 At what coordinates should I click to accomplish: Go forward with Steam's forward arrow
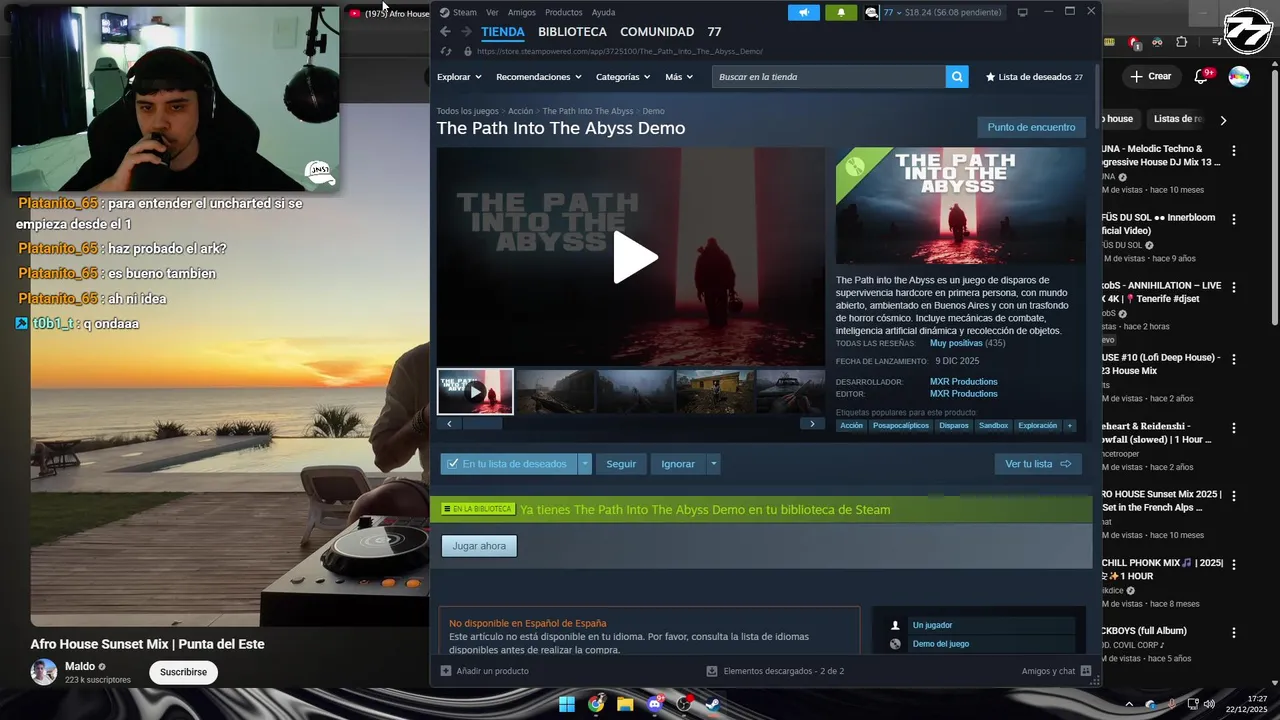tap(466, 32)
